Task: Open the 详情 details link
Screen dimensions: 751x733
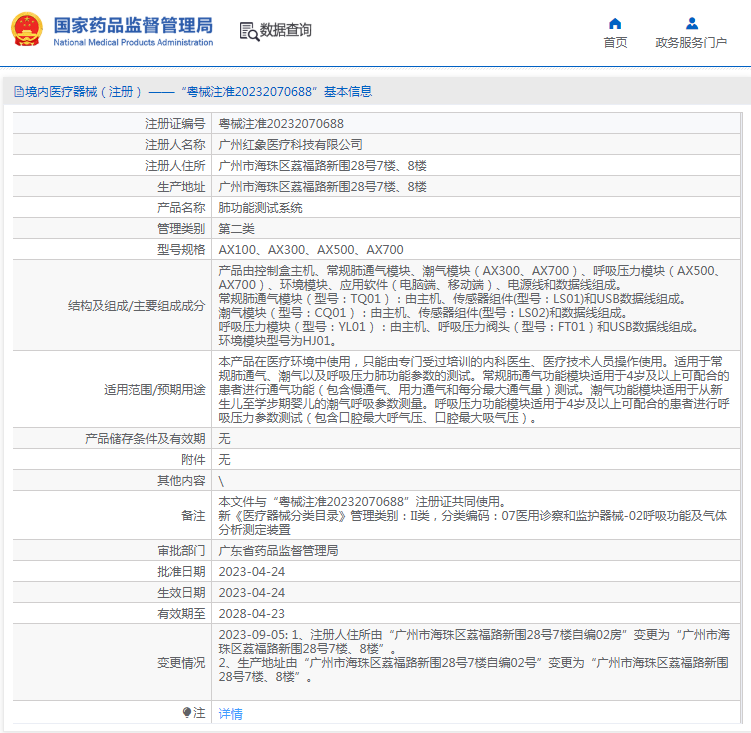Action: point(230,713)
